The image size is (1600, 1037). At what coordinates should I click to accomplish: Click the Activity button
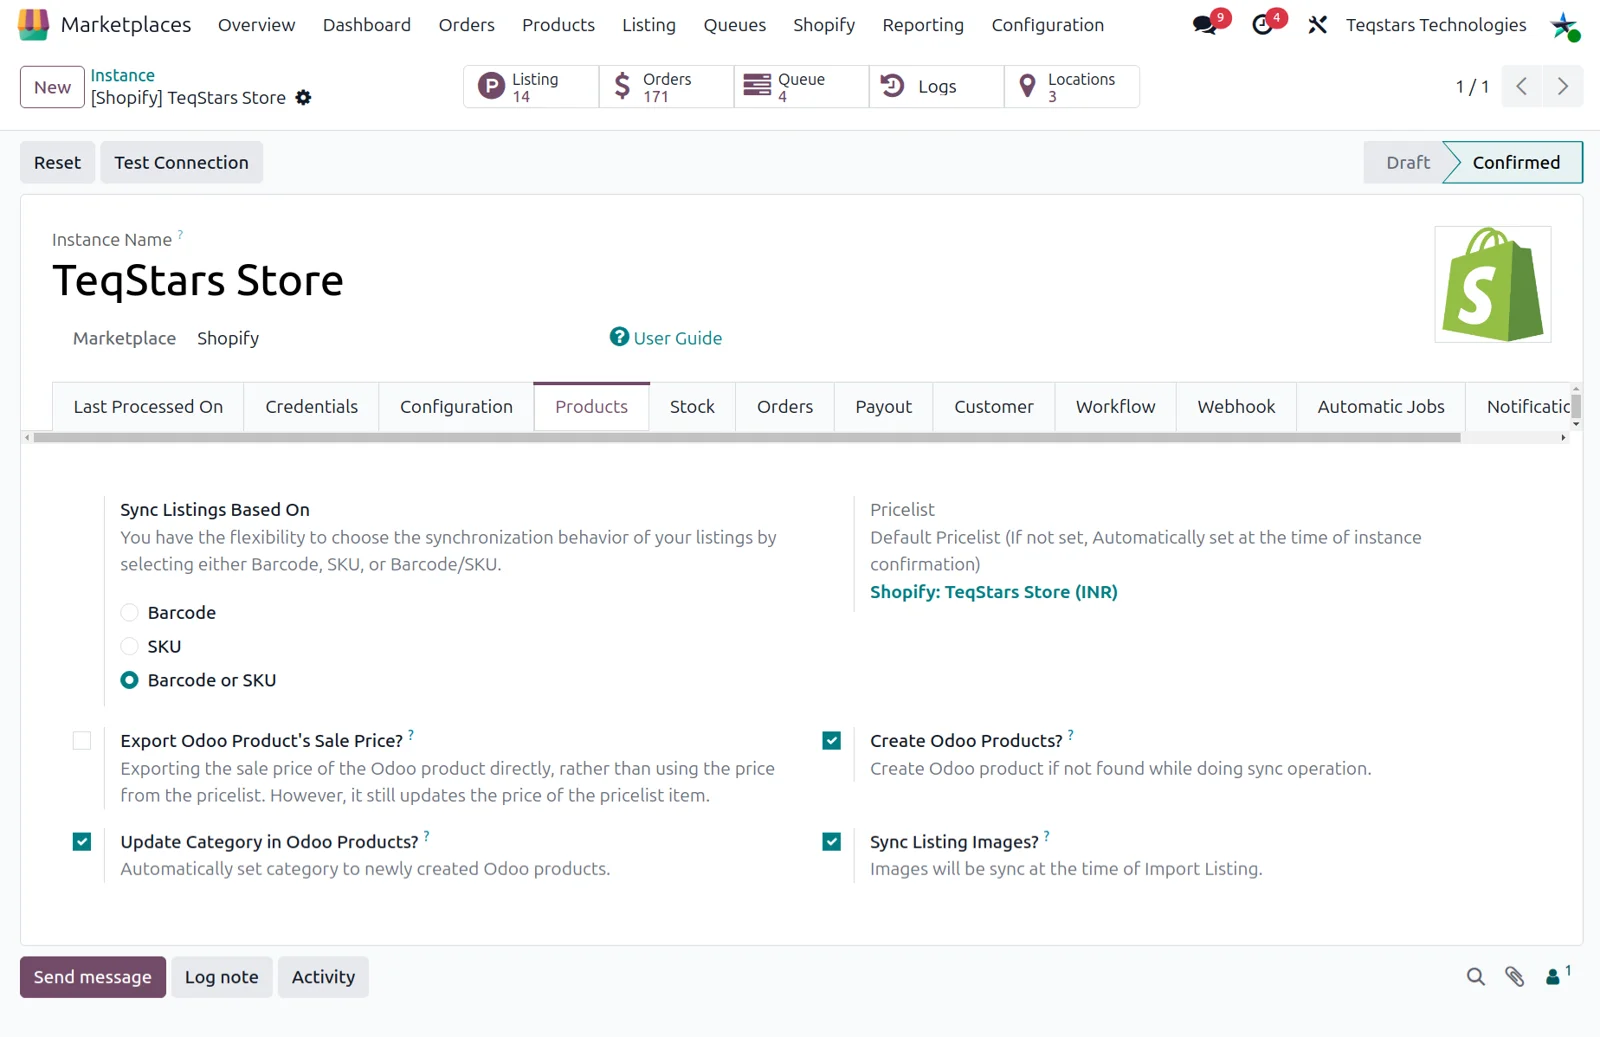pos(323,977)
